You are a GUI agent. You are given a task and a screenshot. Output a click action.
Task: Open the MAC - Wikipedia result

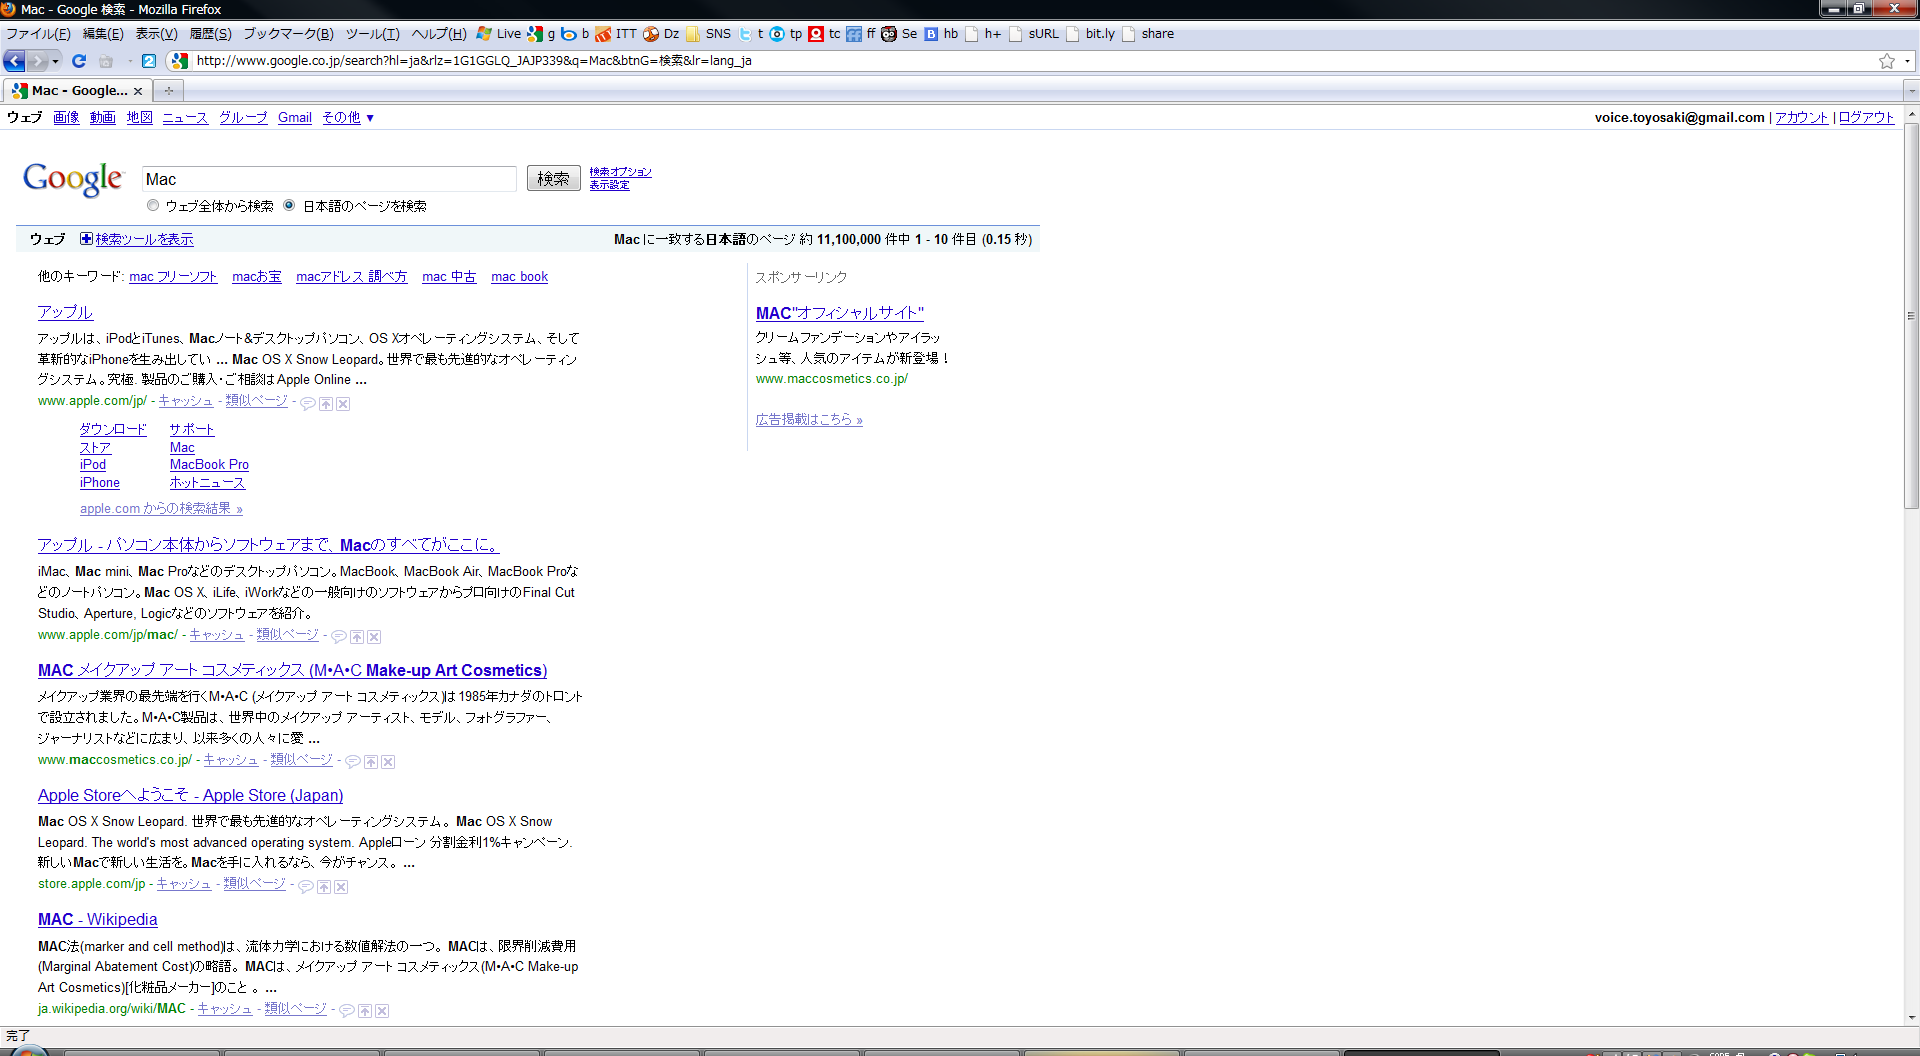[97, 920]
